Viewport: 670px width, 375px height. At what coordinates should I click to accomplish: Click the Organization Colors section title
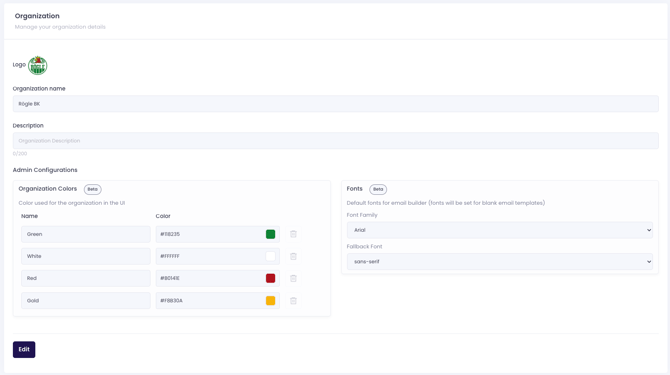tap(47, 189)
